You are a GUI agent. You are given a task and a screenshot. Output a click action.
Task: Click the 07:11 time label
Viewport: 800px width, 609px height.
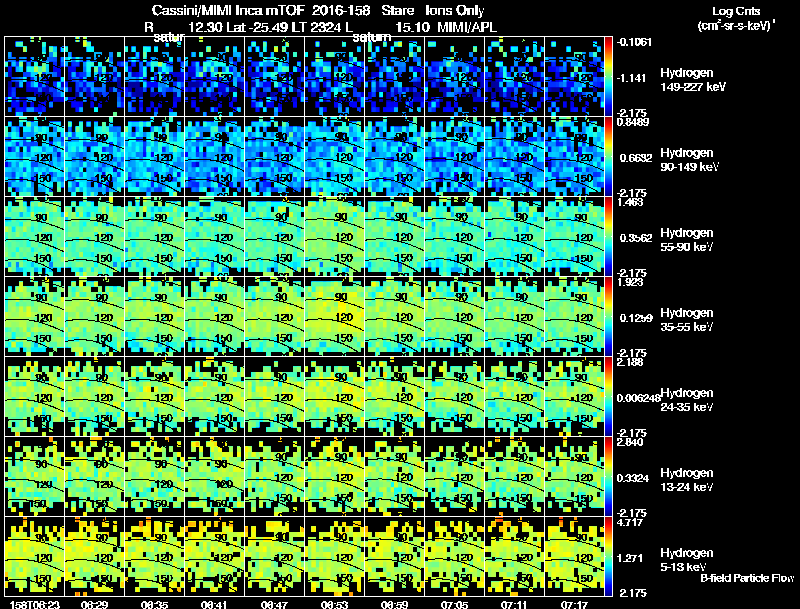click(514, 604)
